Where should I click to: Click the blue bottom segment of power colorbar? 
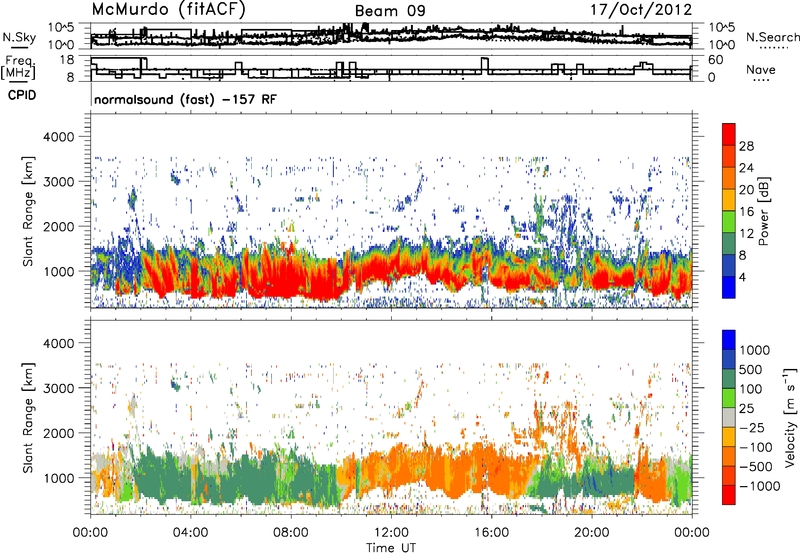[x=729, y=287]
